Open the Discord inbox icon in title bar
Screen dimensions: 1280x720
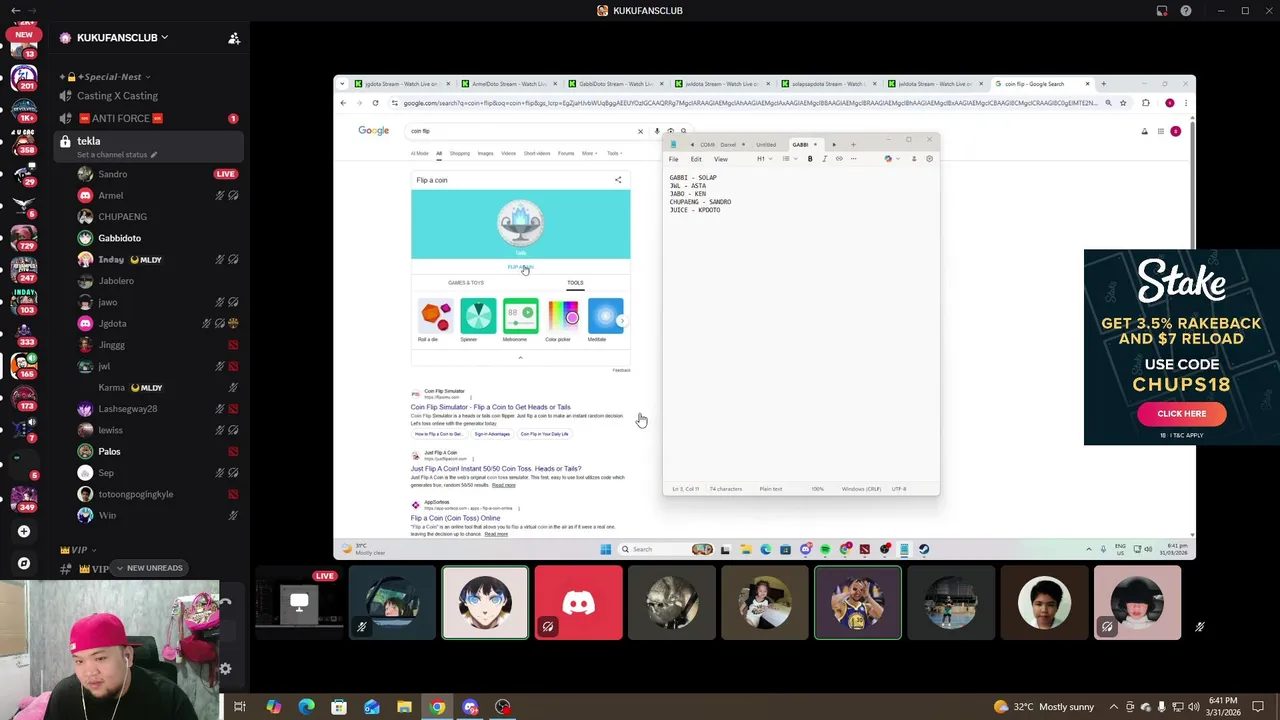[x=1162, y=11]
